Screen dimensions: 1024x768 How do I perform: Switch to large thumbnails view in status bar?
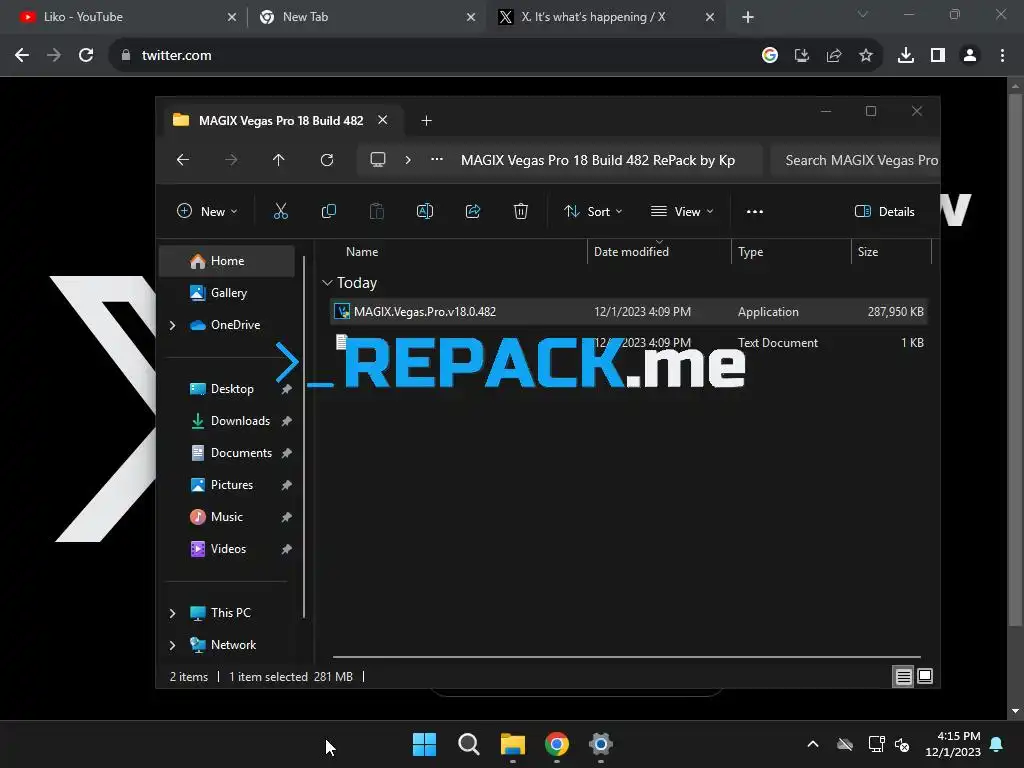click(x=925, y=677)
